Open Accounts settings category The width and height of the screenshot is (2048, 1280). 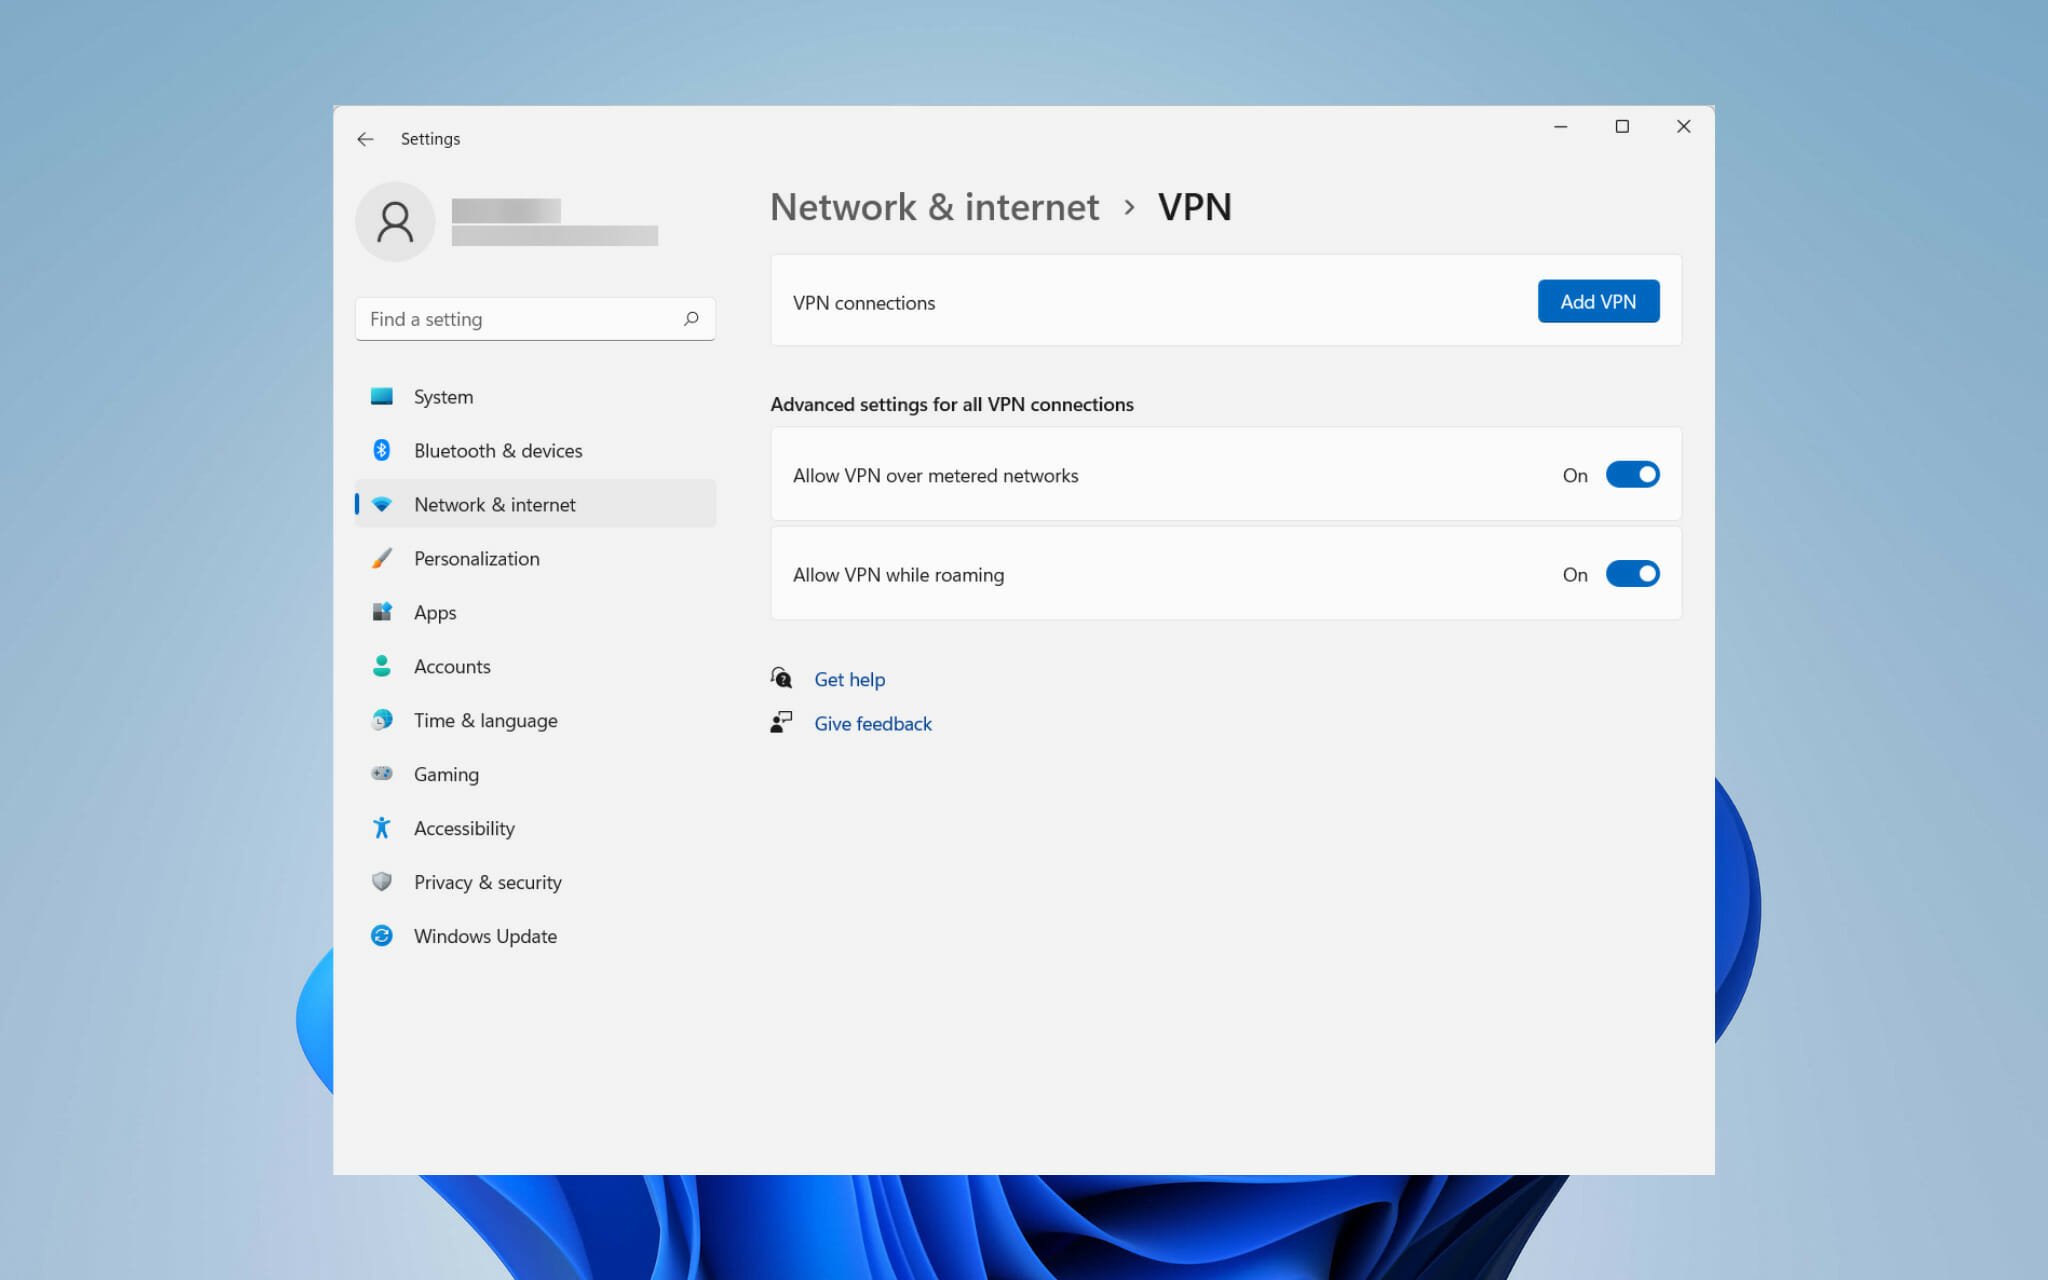pos(535,666)
